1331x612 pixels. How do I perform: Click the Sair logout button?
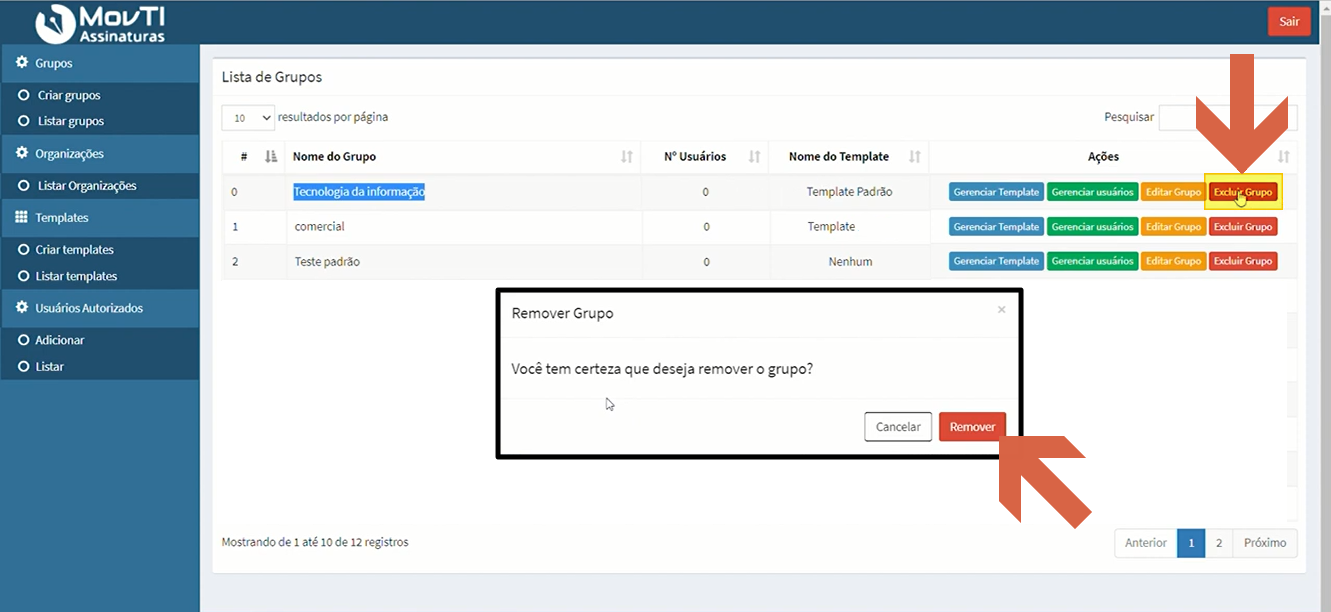coord(1289,21)
